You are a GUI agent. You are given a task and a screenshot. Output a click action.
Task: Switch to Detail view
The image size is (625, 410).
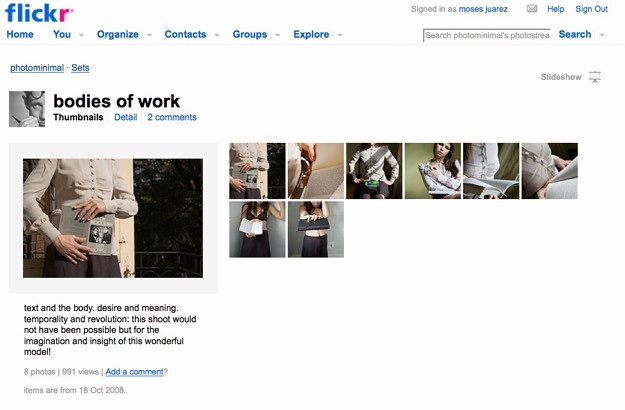[x=126, y=117]
